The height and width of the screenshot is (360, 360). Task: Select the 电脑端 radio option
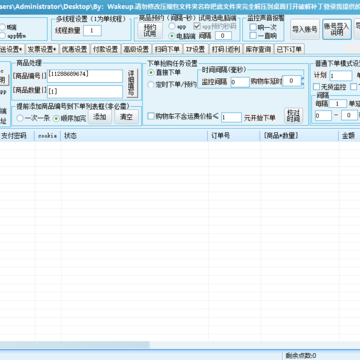172,36
